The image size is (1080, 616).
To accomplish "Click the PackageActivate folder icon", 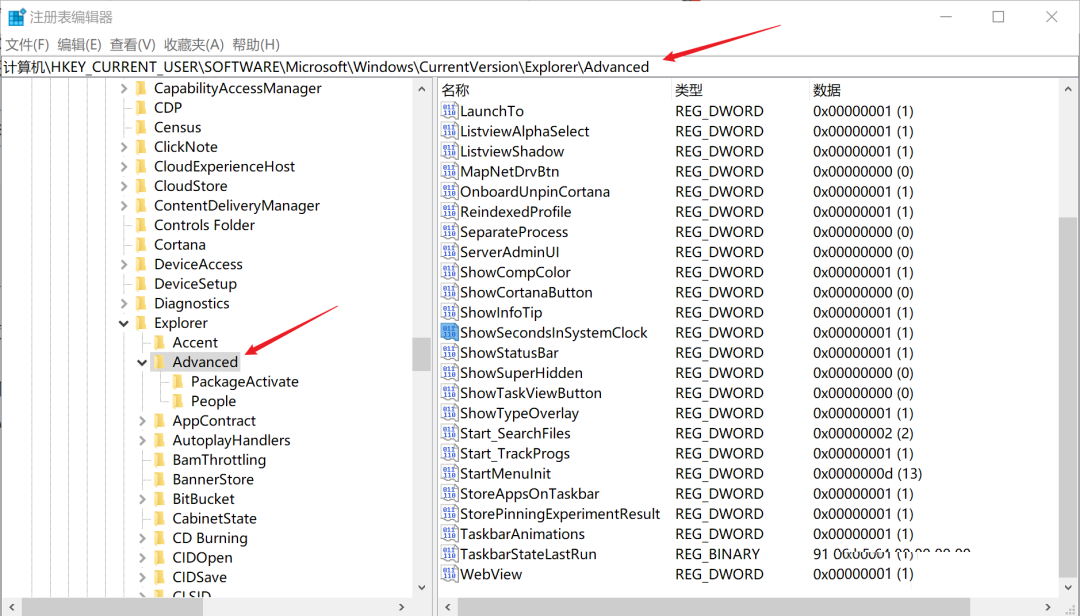I will click(178, 381).
